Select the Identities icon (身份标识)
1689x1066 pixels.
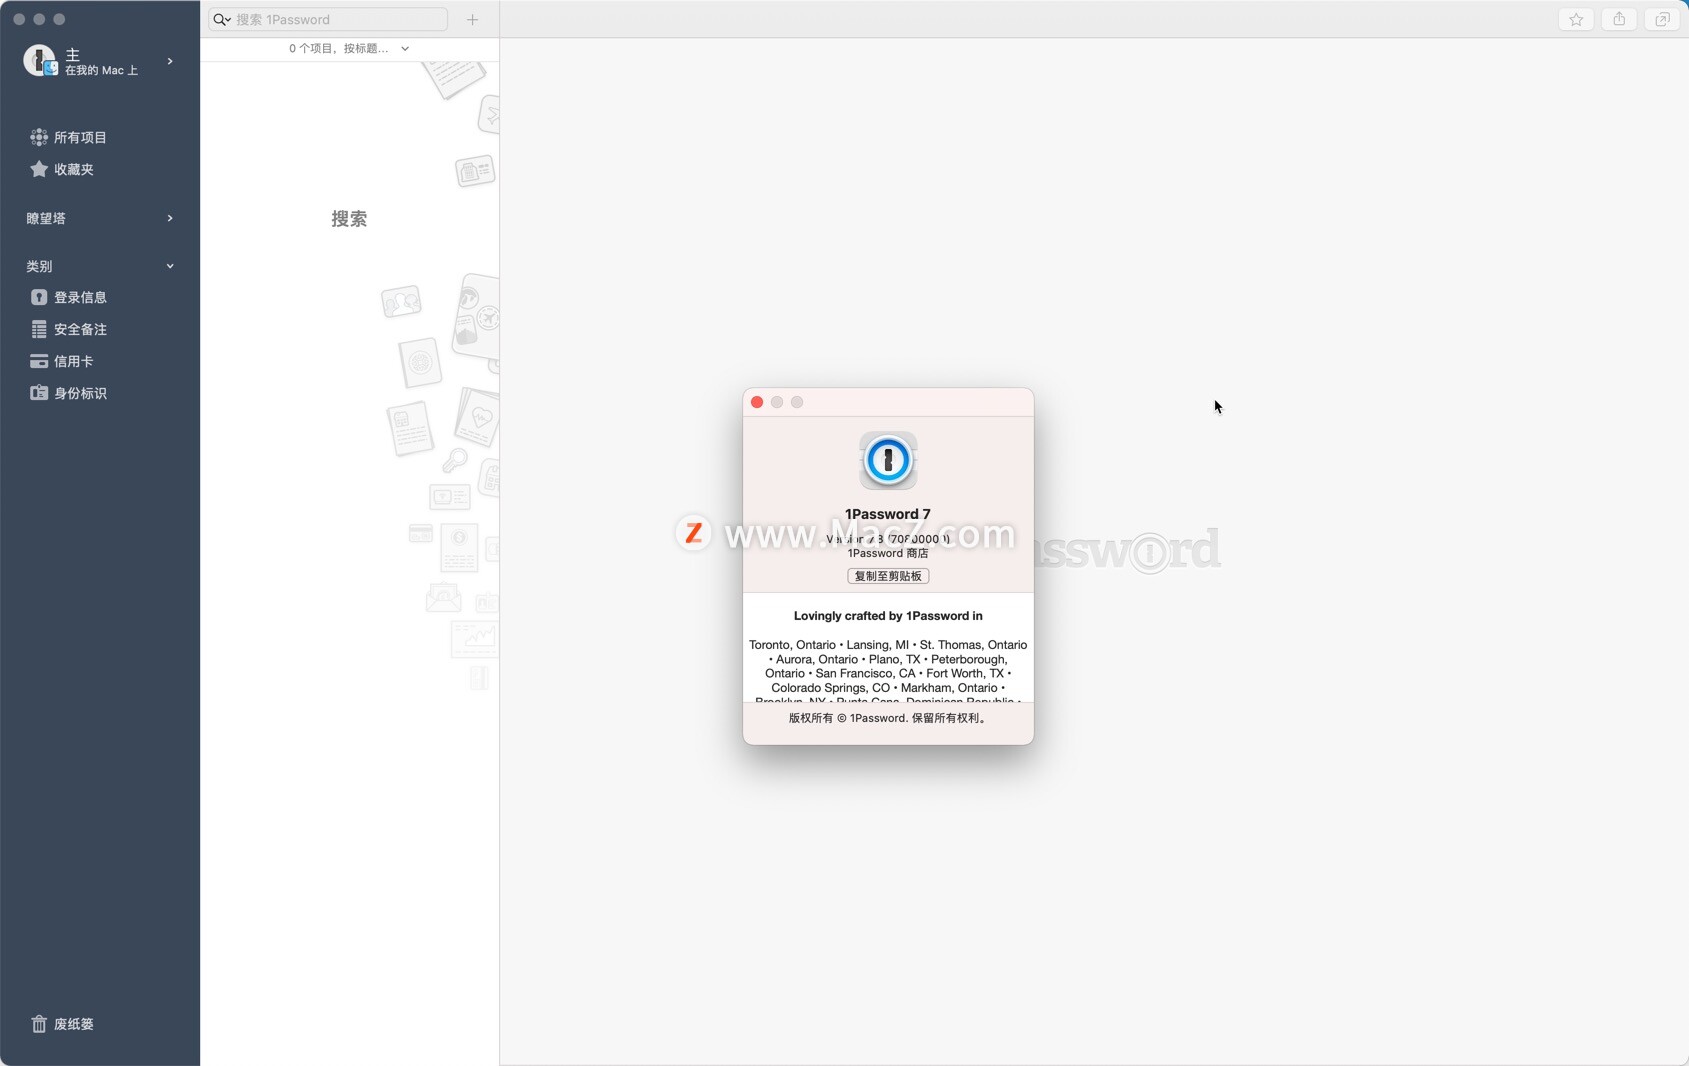(39, 393)
